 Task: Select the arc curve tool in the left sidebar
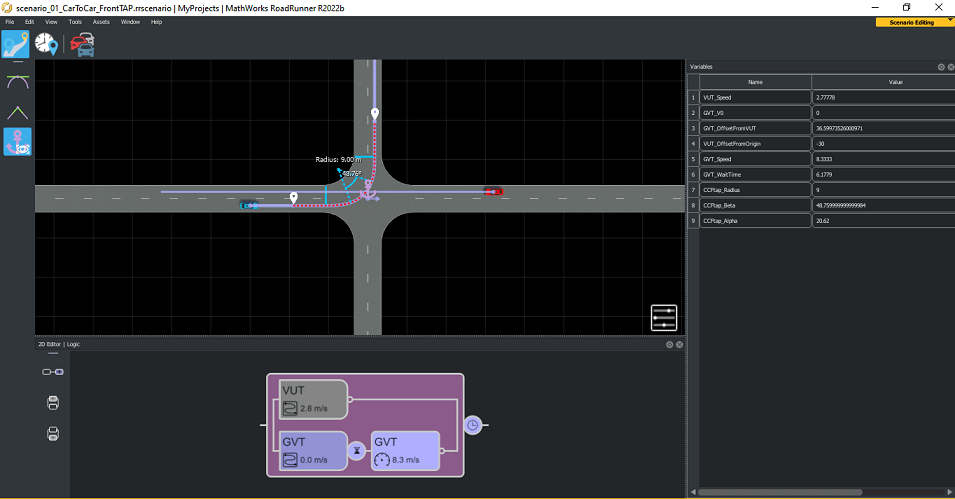click(17, 81)
